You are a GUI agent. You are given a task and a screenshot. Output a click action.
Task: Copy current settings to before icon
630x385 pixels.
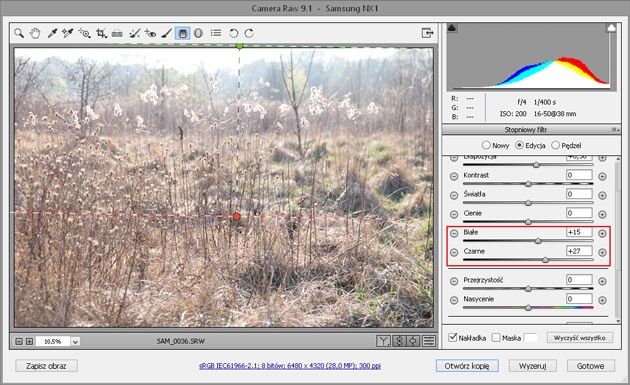[x=413, y=341]
